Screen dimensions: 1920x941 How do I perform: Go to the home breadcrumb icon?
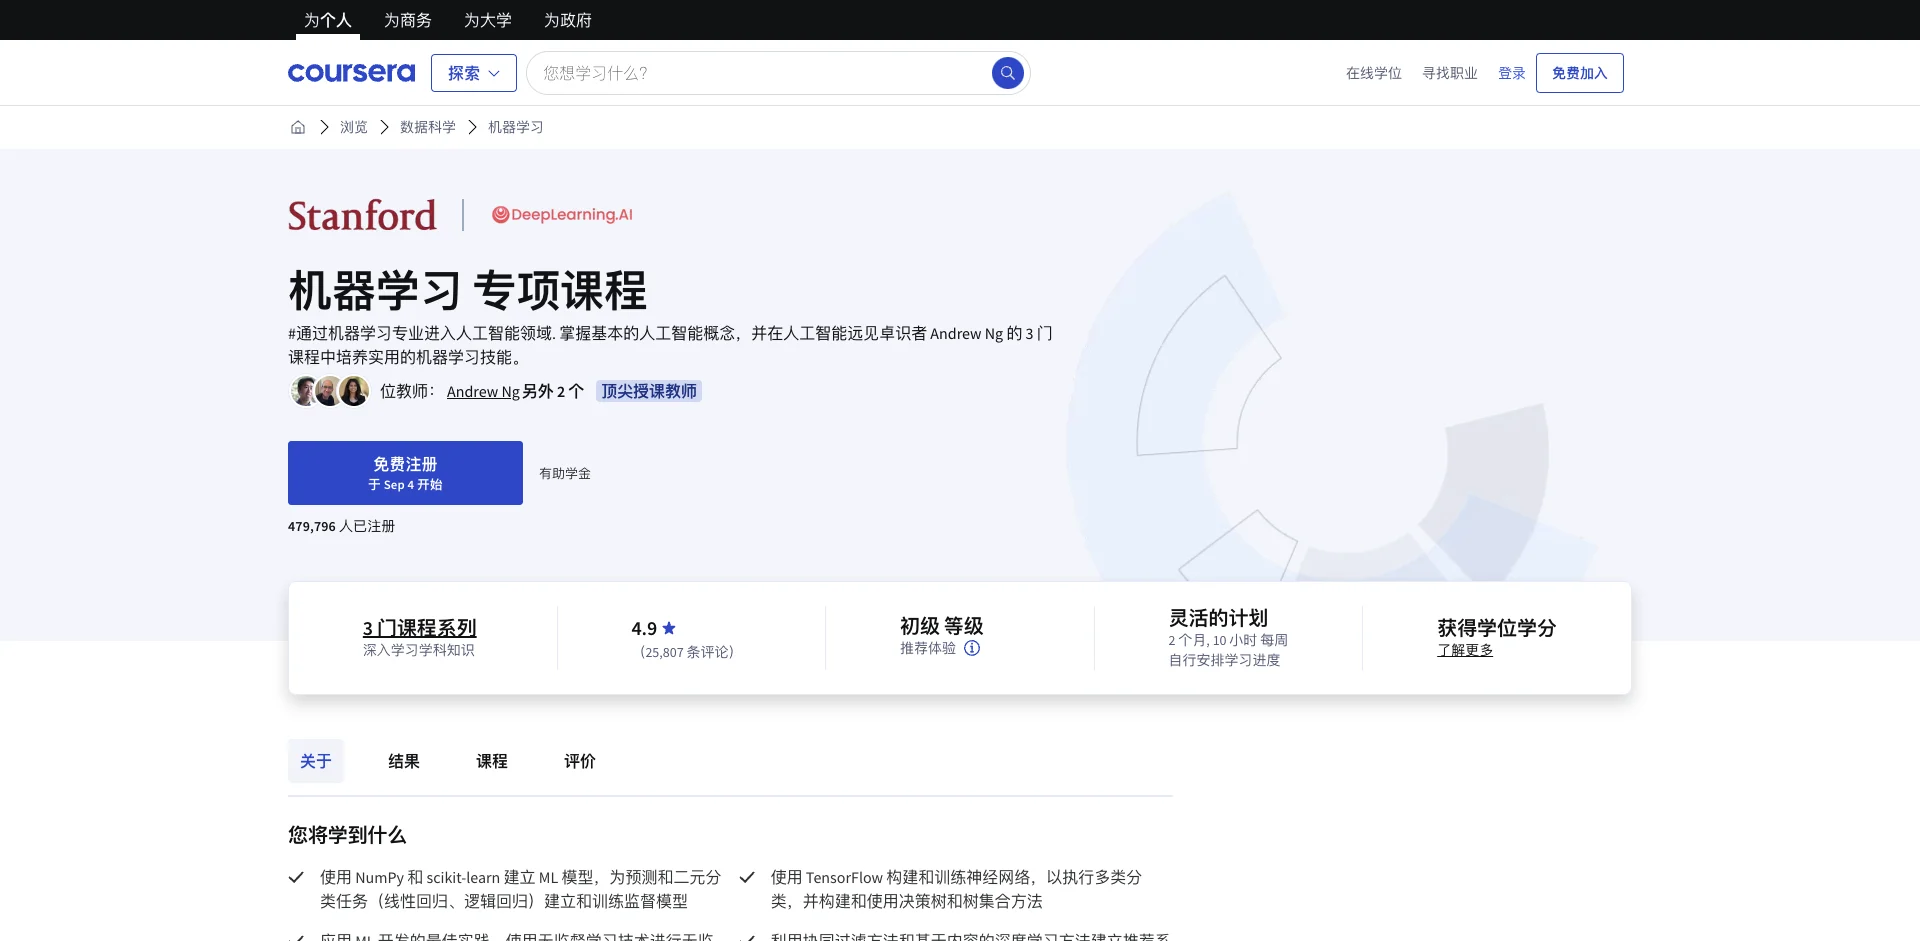click(x=298, y=127)
